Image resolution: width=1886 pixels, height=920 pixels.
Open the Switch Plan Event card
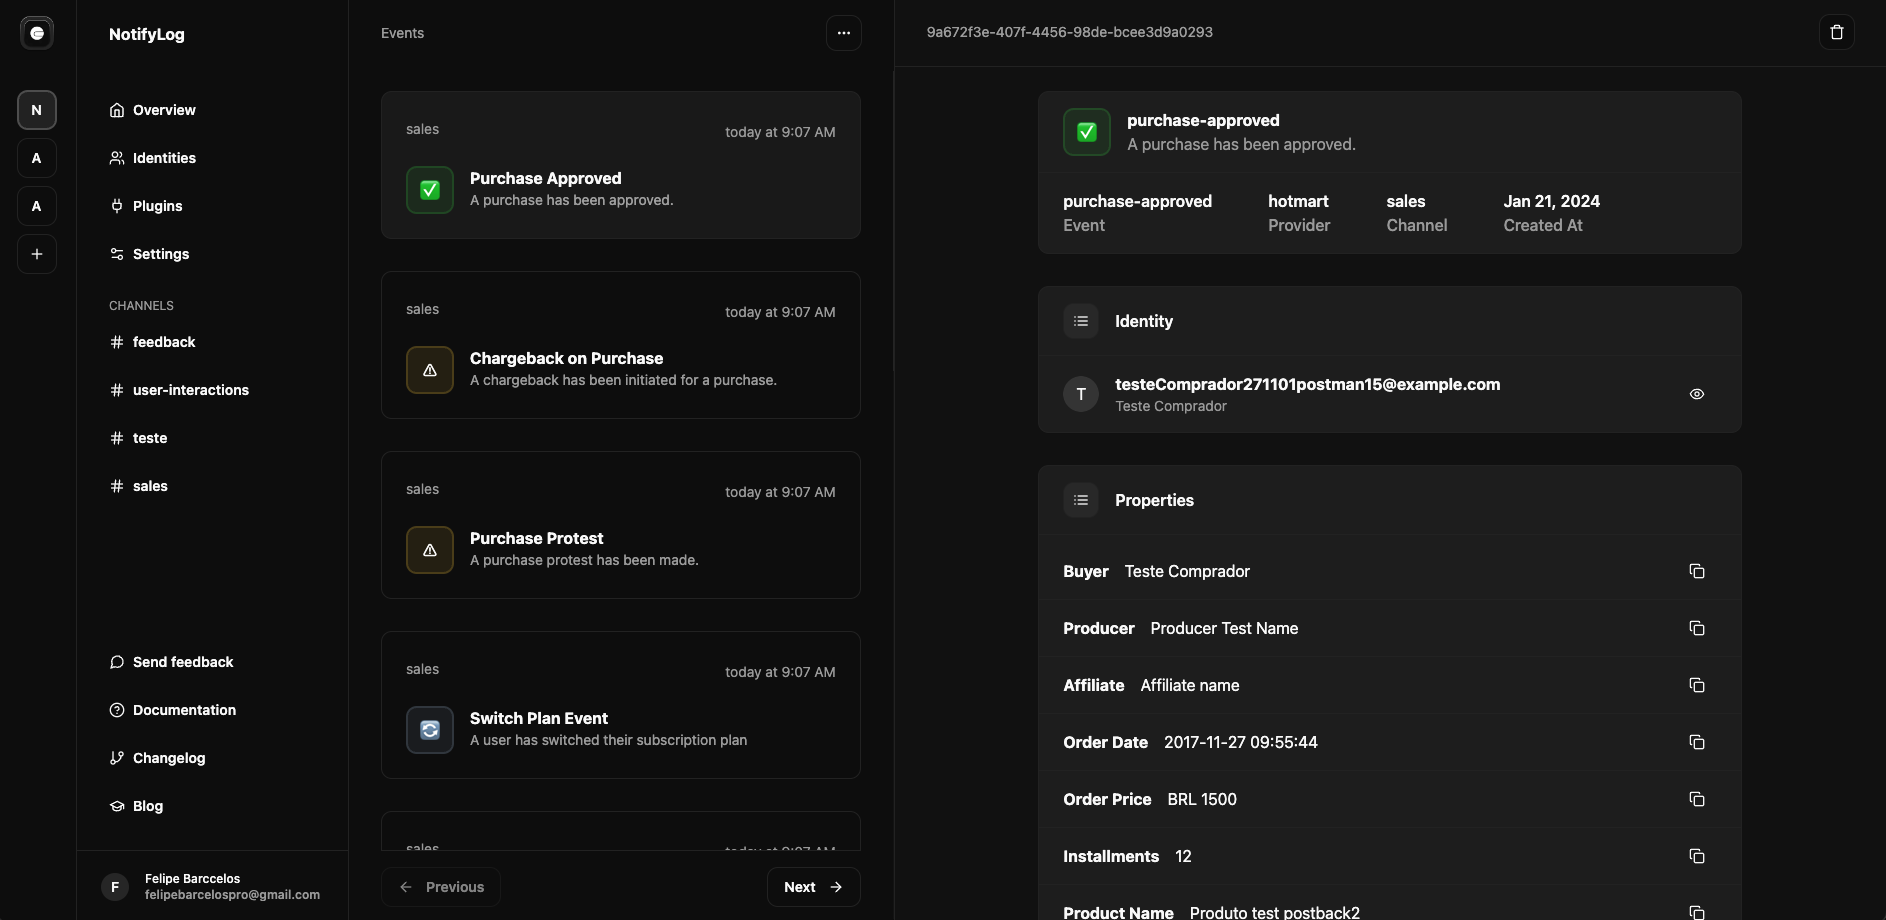click(621, 705)
